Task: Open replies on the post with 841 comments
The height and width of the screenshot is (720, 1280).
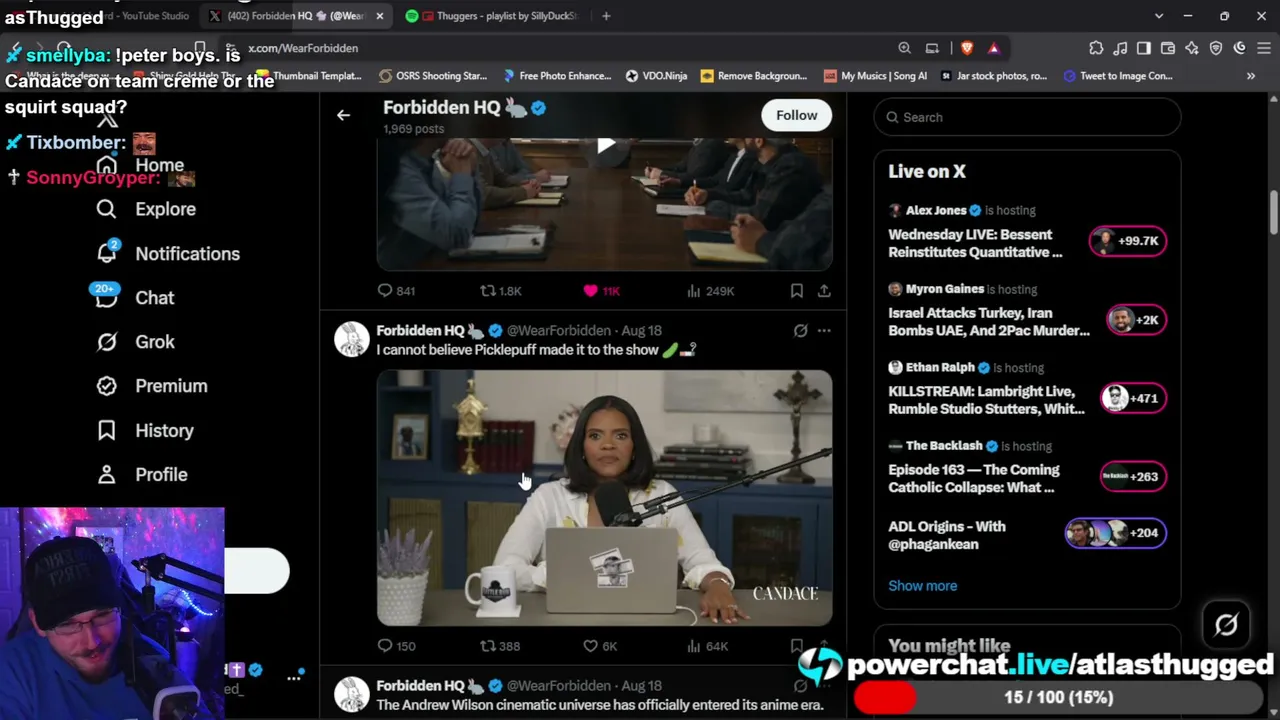Action: pyautogui.click(x=396, y=291)
